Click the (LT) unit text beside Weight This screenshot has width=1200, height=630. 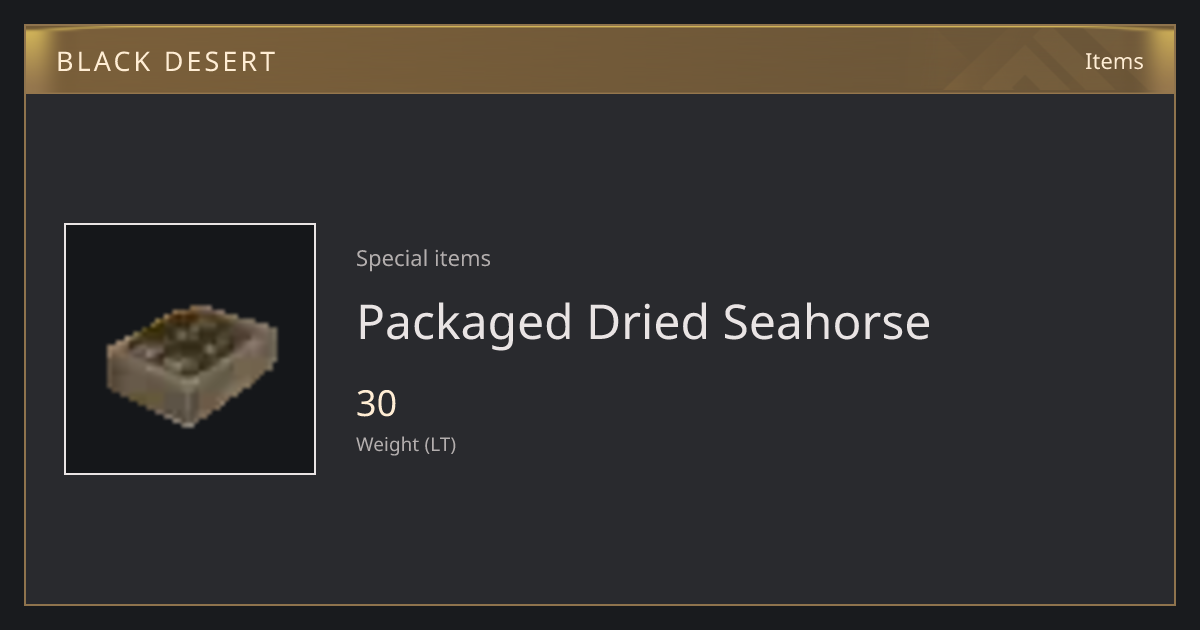[440, 444]
